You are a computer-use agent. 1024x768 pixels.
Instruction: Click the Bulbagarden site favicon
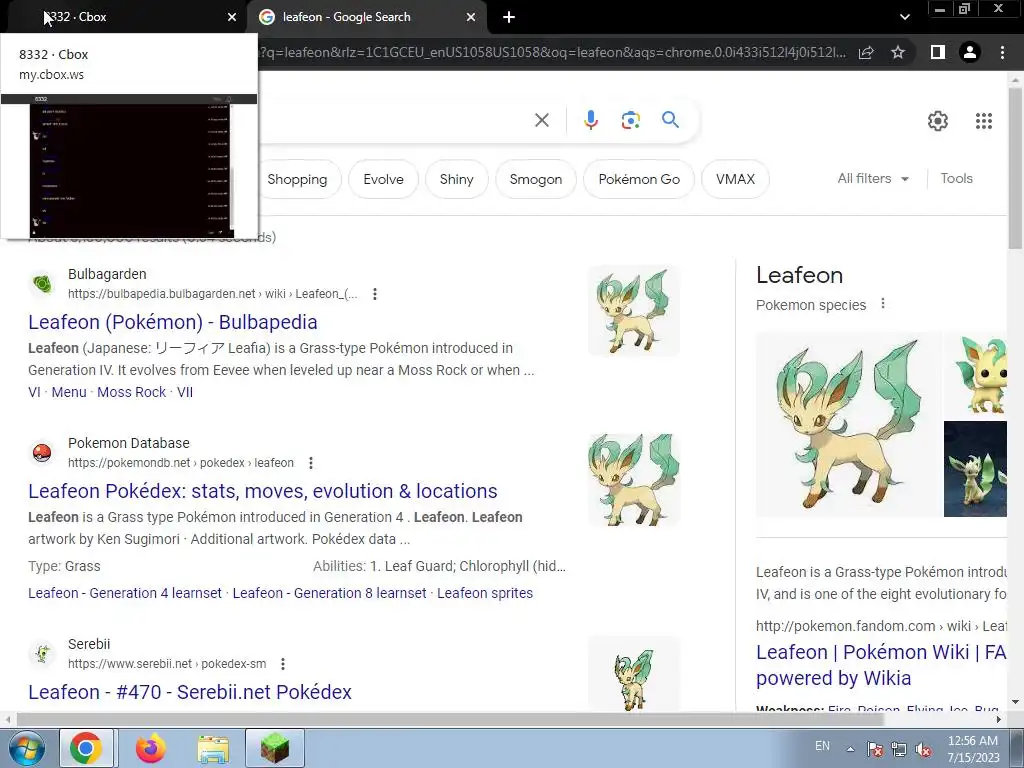(x=42, y=284)
